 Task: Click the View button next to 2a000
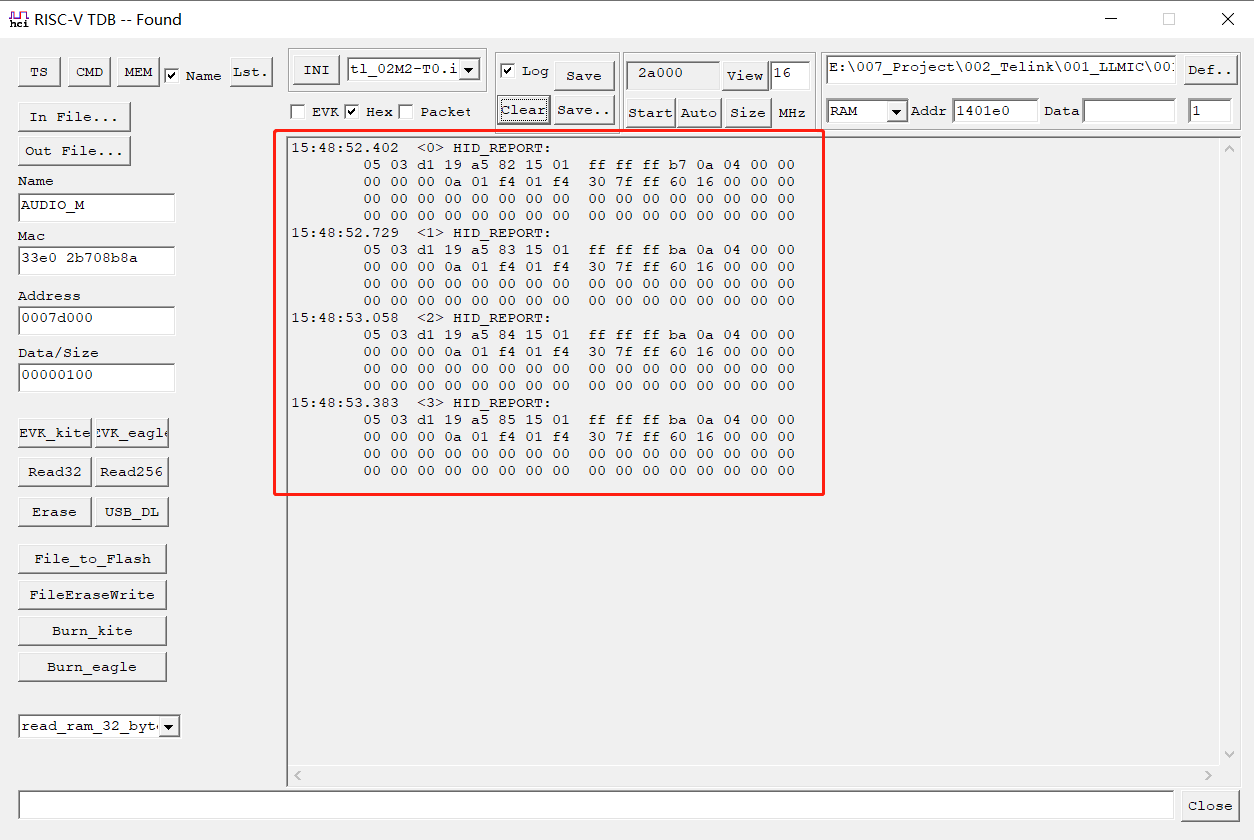(x=745, y=76)
